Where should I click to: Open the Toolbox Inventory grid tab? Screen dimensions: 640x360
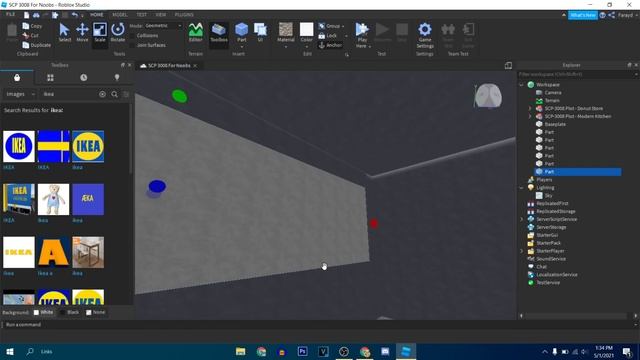[50, 78]
